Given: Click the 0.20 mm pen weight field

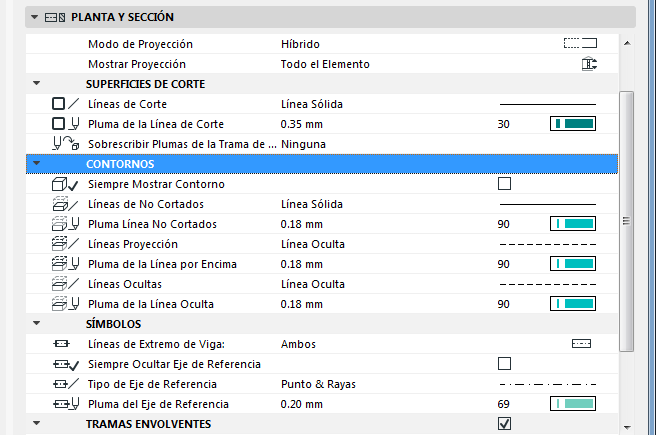Looking at the screenshot, I should coord(302,404).
